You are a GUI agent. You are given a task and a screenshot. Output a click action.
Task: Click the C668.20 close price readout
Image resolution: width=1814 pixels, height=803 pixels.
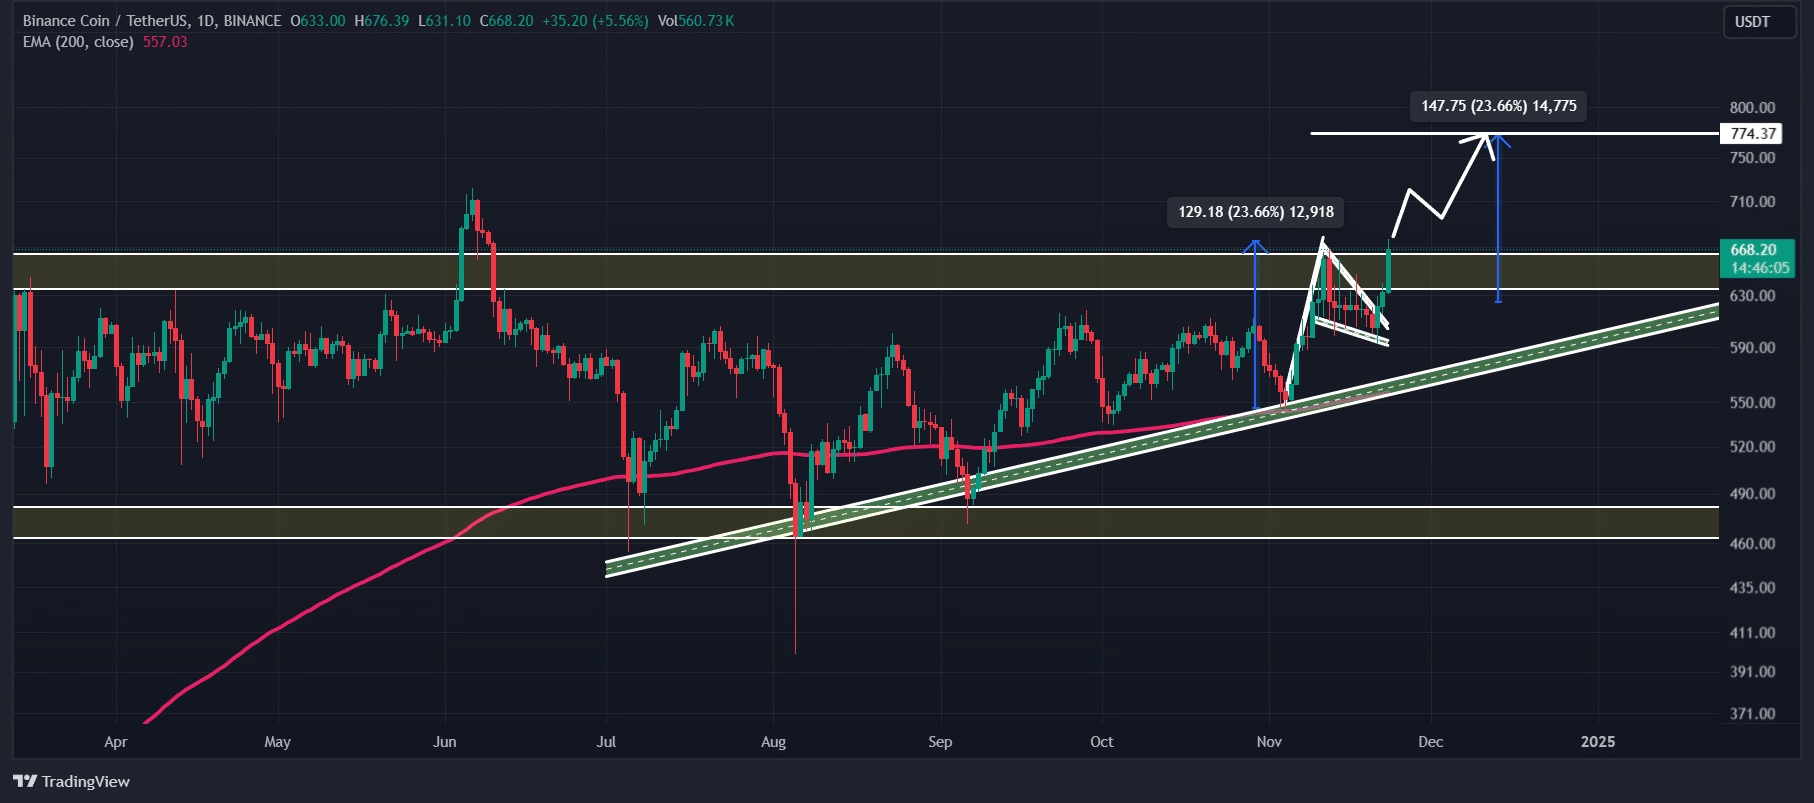pyautogui.click(x=507, y=21)
